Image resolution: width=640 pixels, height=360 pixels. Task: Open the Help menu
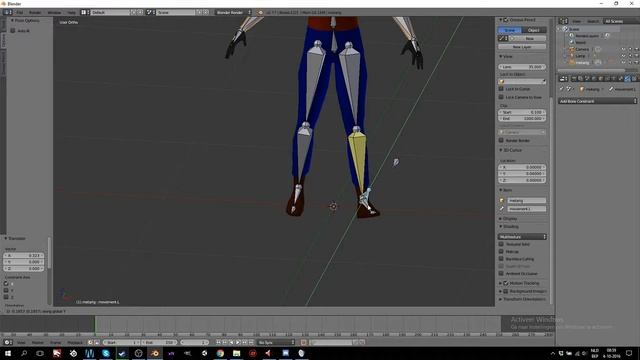(71, 13)
